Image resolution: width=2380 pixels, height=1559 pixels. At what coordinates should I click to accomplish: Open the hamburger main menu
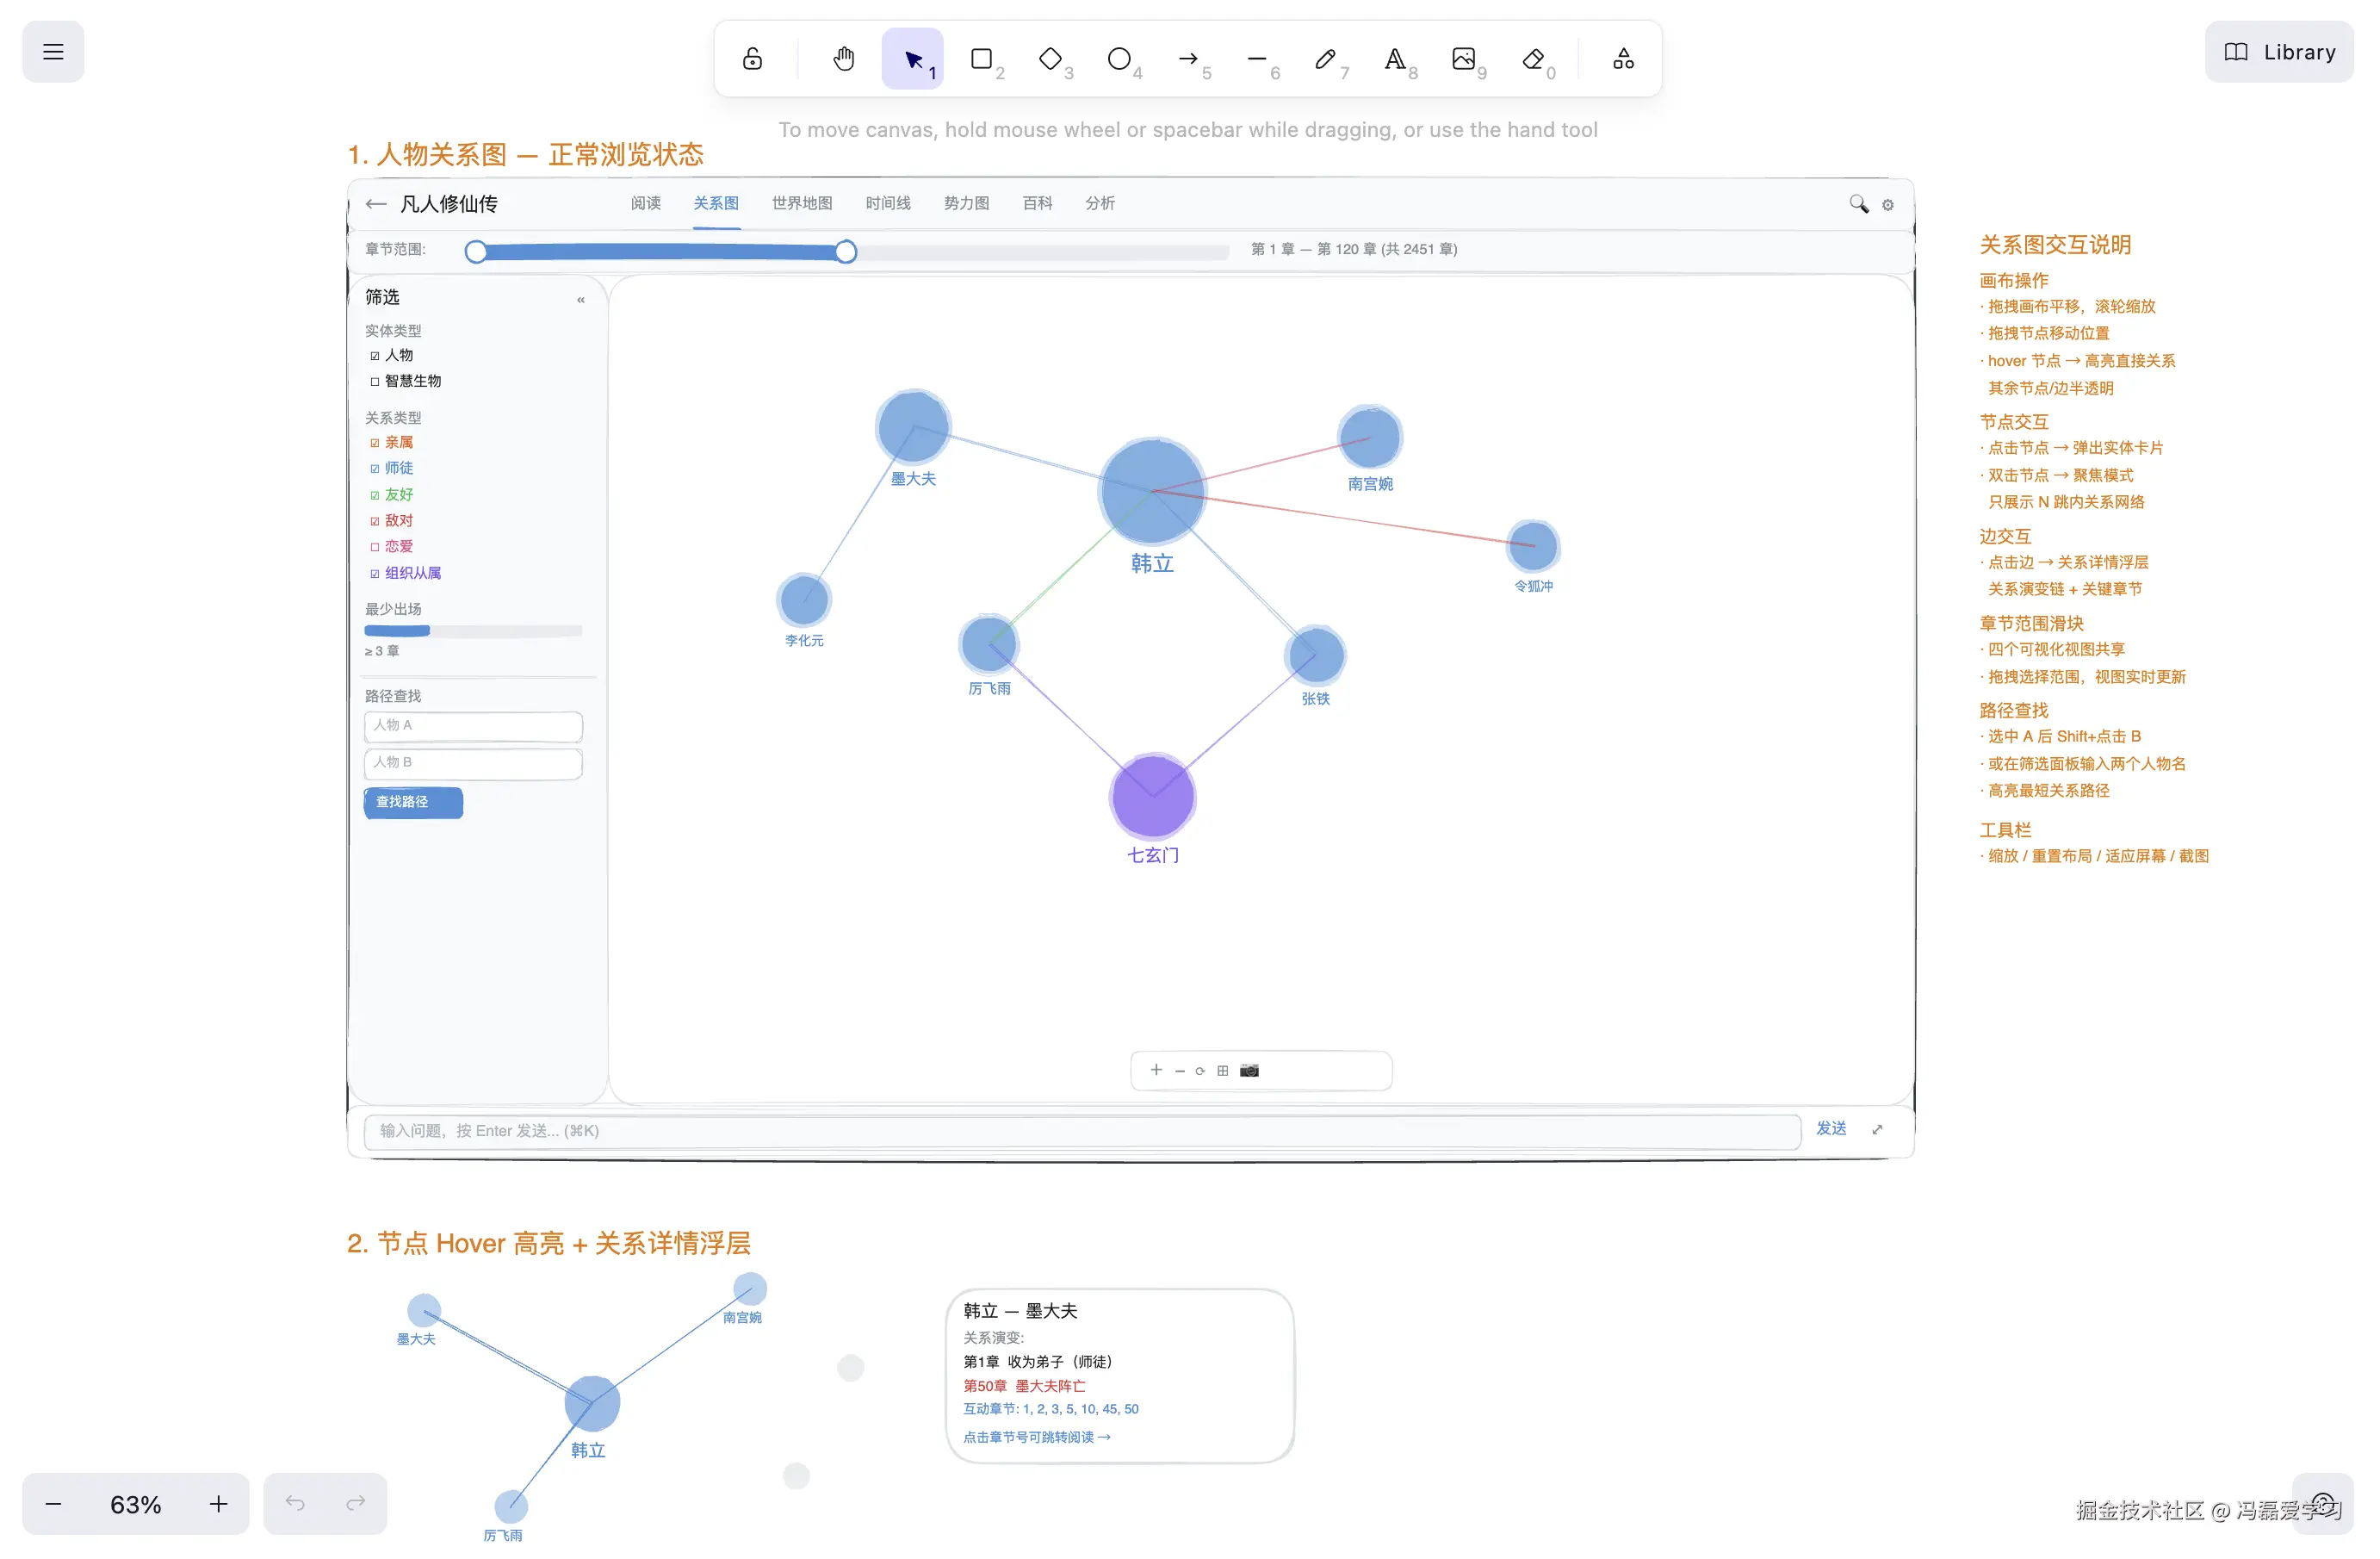[53, 52]
